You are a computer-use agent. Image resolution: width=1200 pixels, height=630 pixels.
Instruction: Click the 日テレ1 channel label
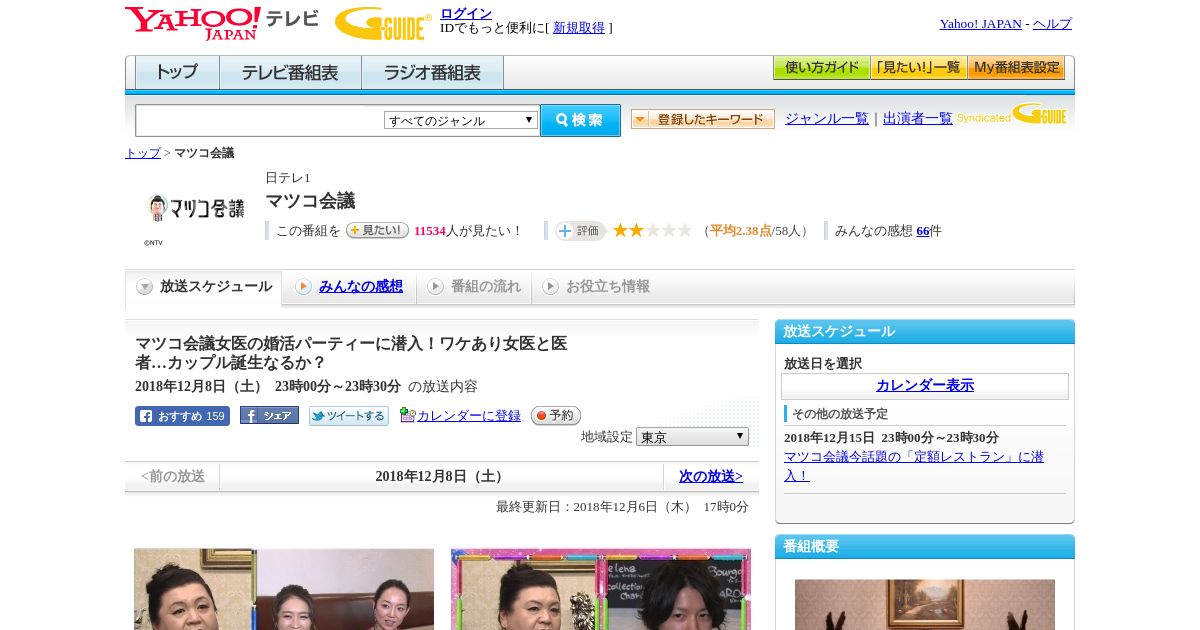tap(288, 177)
